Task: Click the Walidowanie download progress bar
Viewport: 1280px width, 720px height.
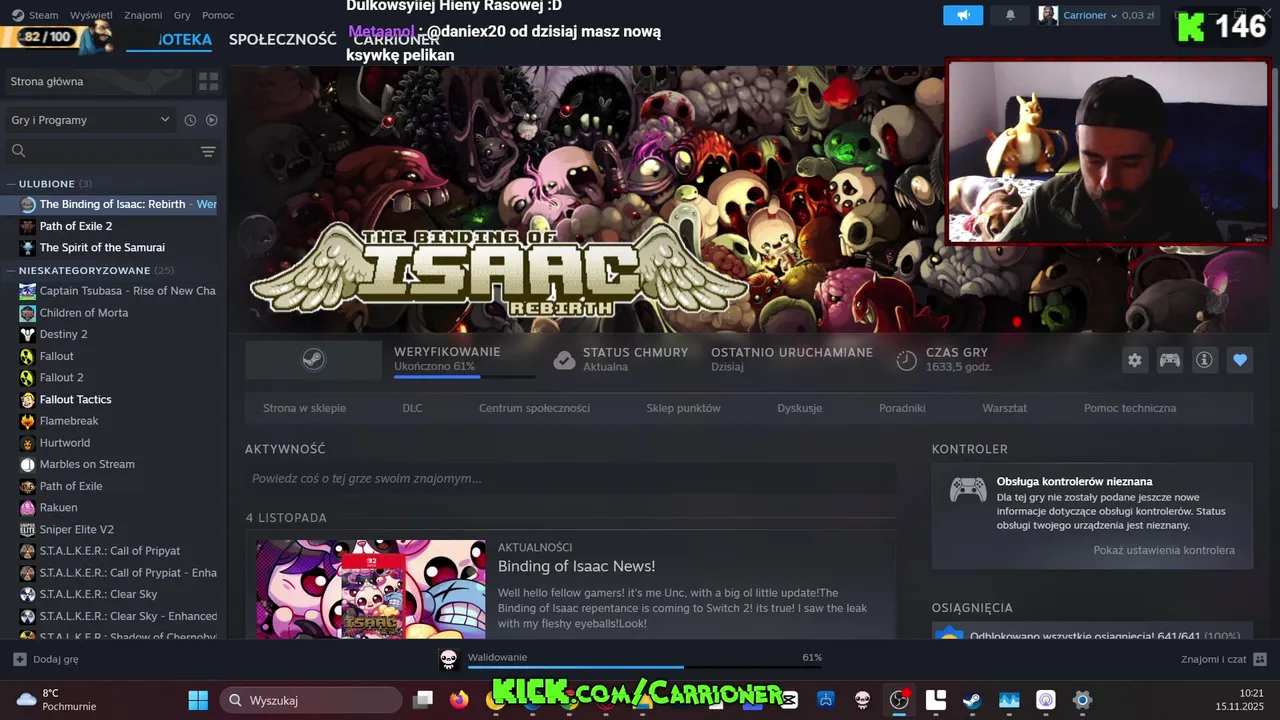Action: coord(645,667)
